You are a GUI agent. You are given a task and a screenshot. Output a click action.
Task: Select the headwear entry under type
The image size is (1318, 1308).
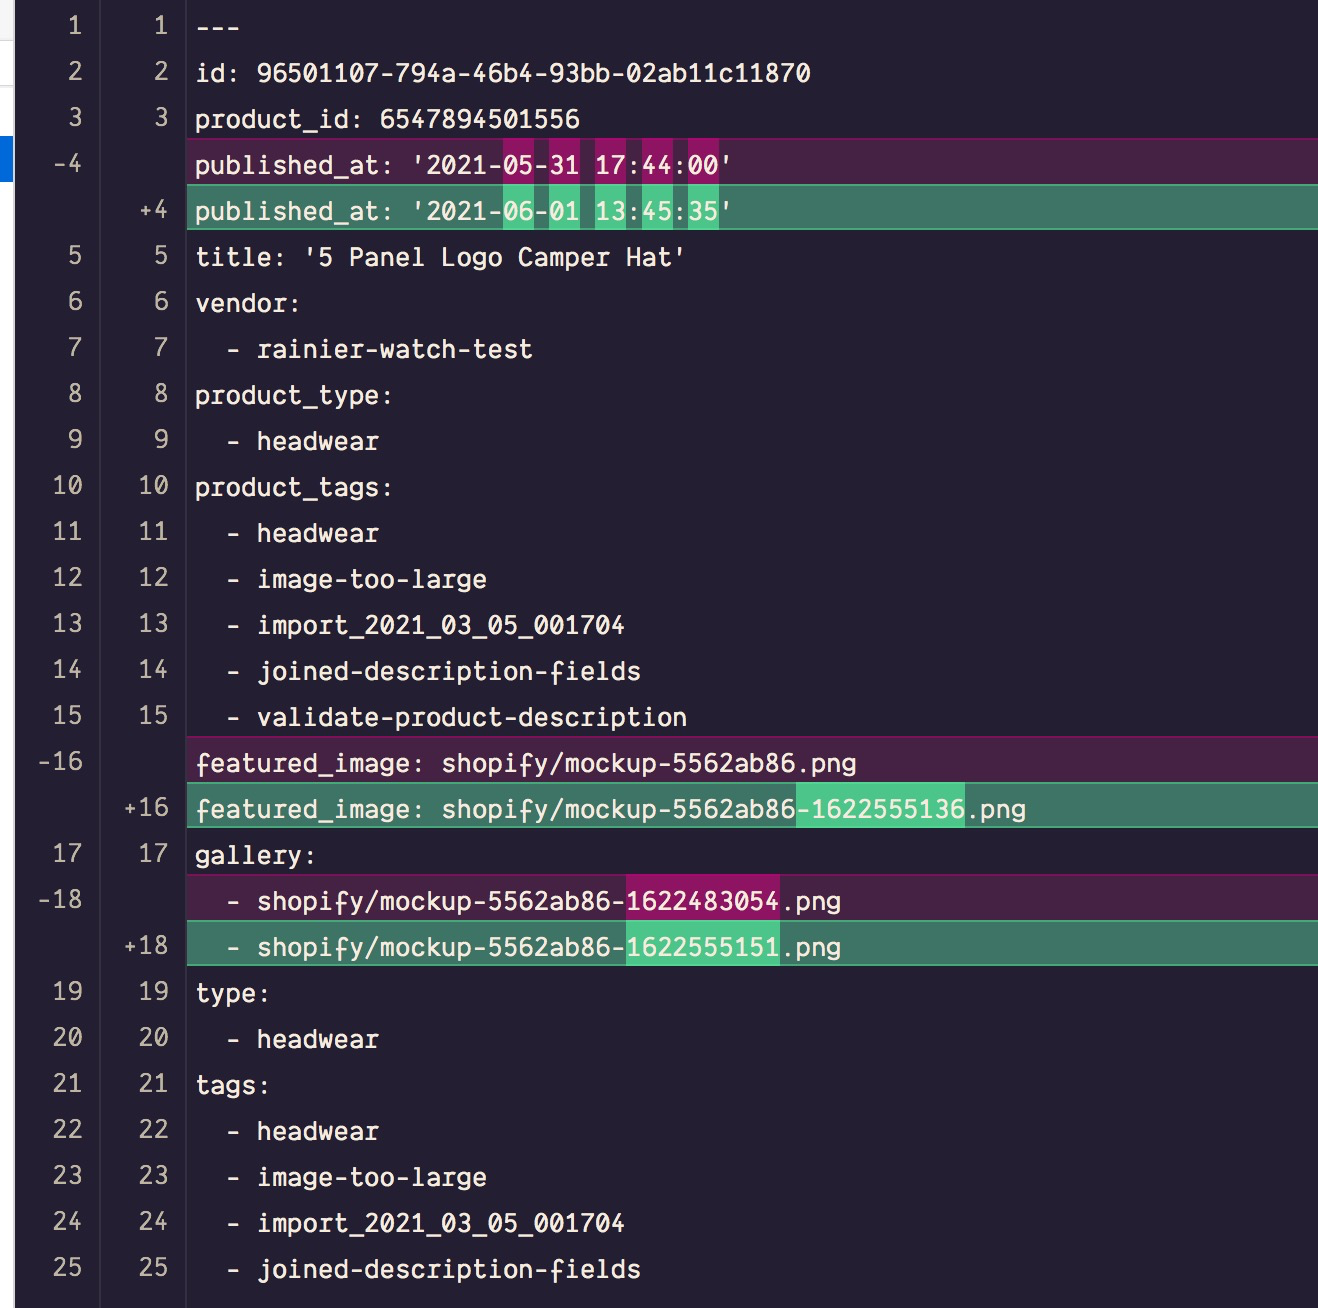tap(317, 1039)
